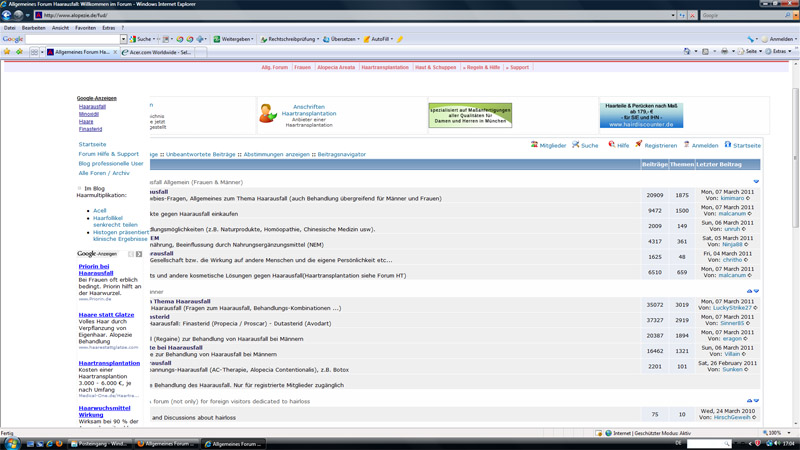Click the Mitglieder icon in forum navigation
The width and height of the screenshot is (800, 450).
pos(535,145)
